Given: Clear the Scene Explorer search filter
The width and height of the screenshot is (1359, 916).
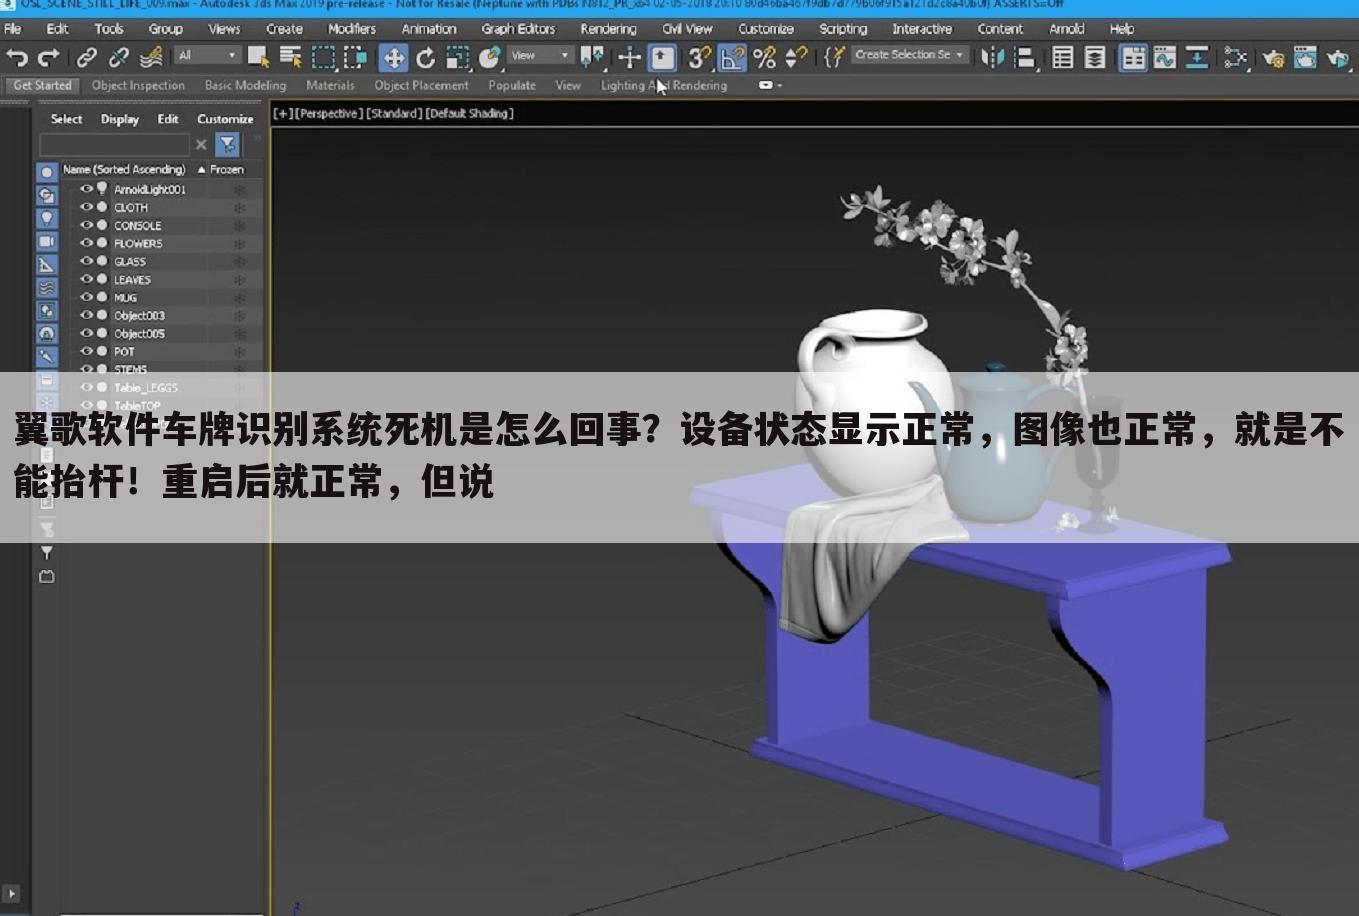Looking at the screenshot, I should click(201, 145).
